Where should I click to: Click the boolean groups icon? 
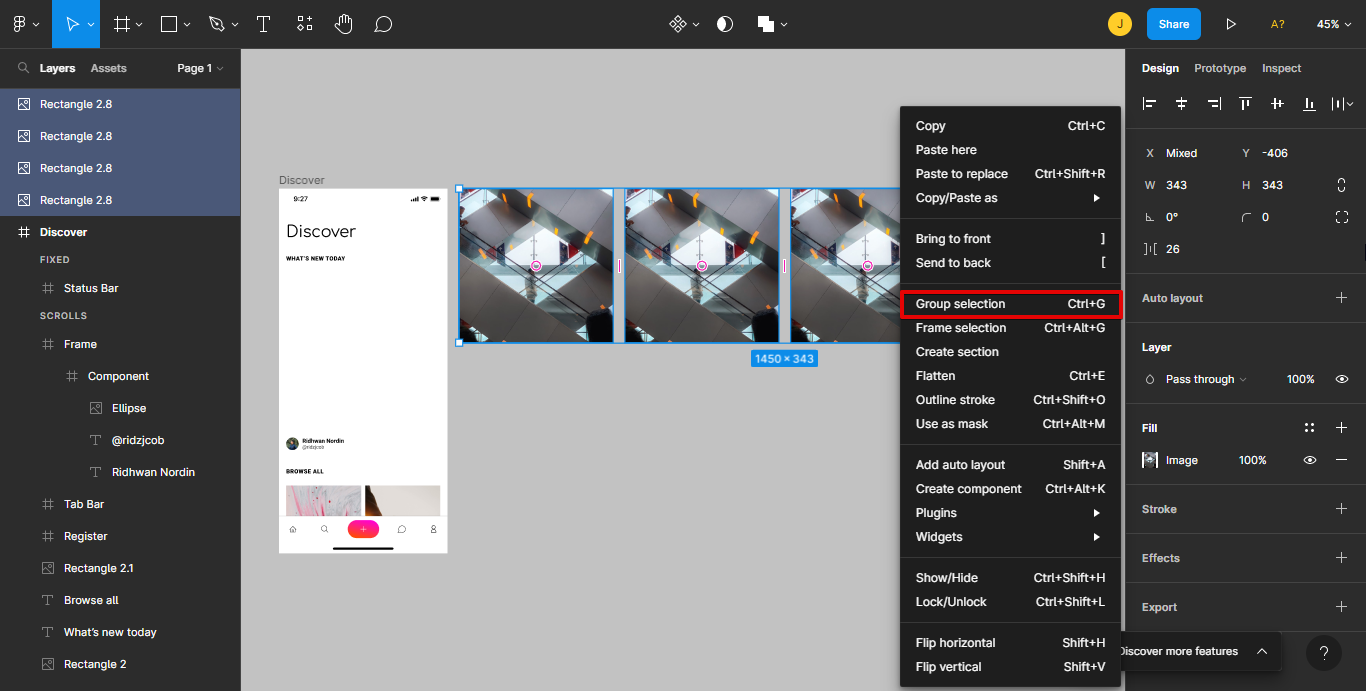[x=766, y=24]
